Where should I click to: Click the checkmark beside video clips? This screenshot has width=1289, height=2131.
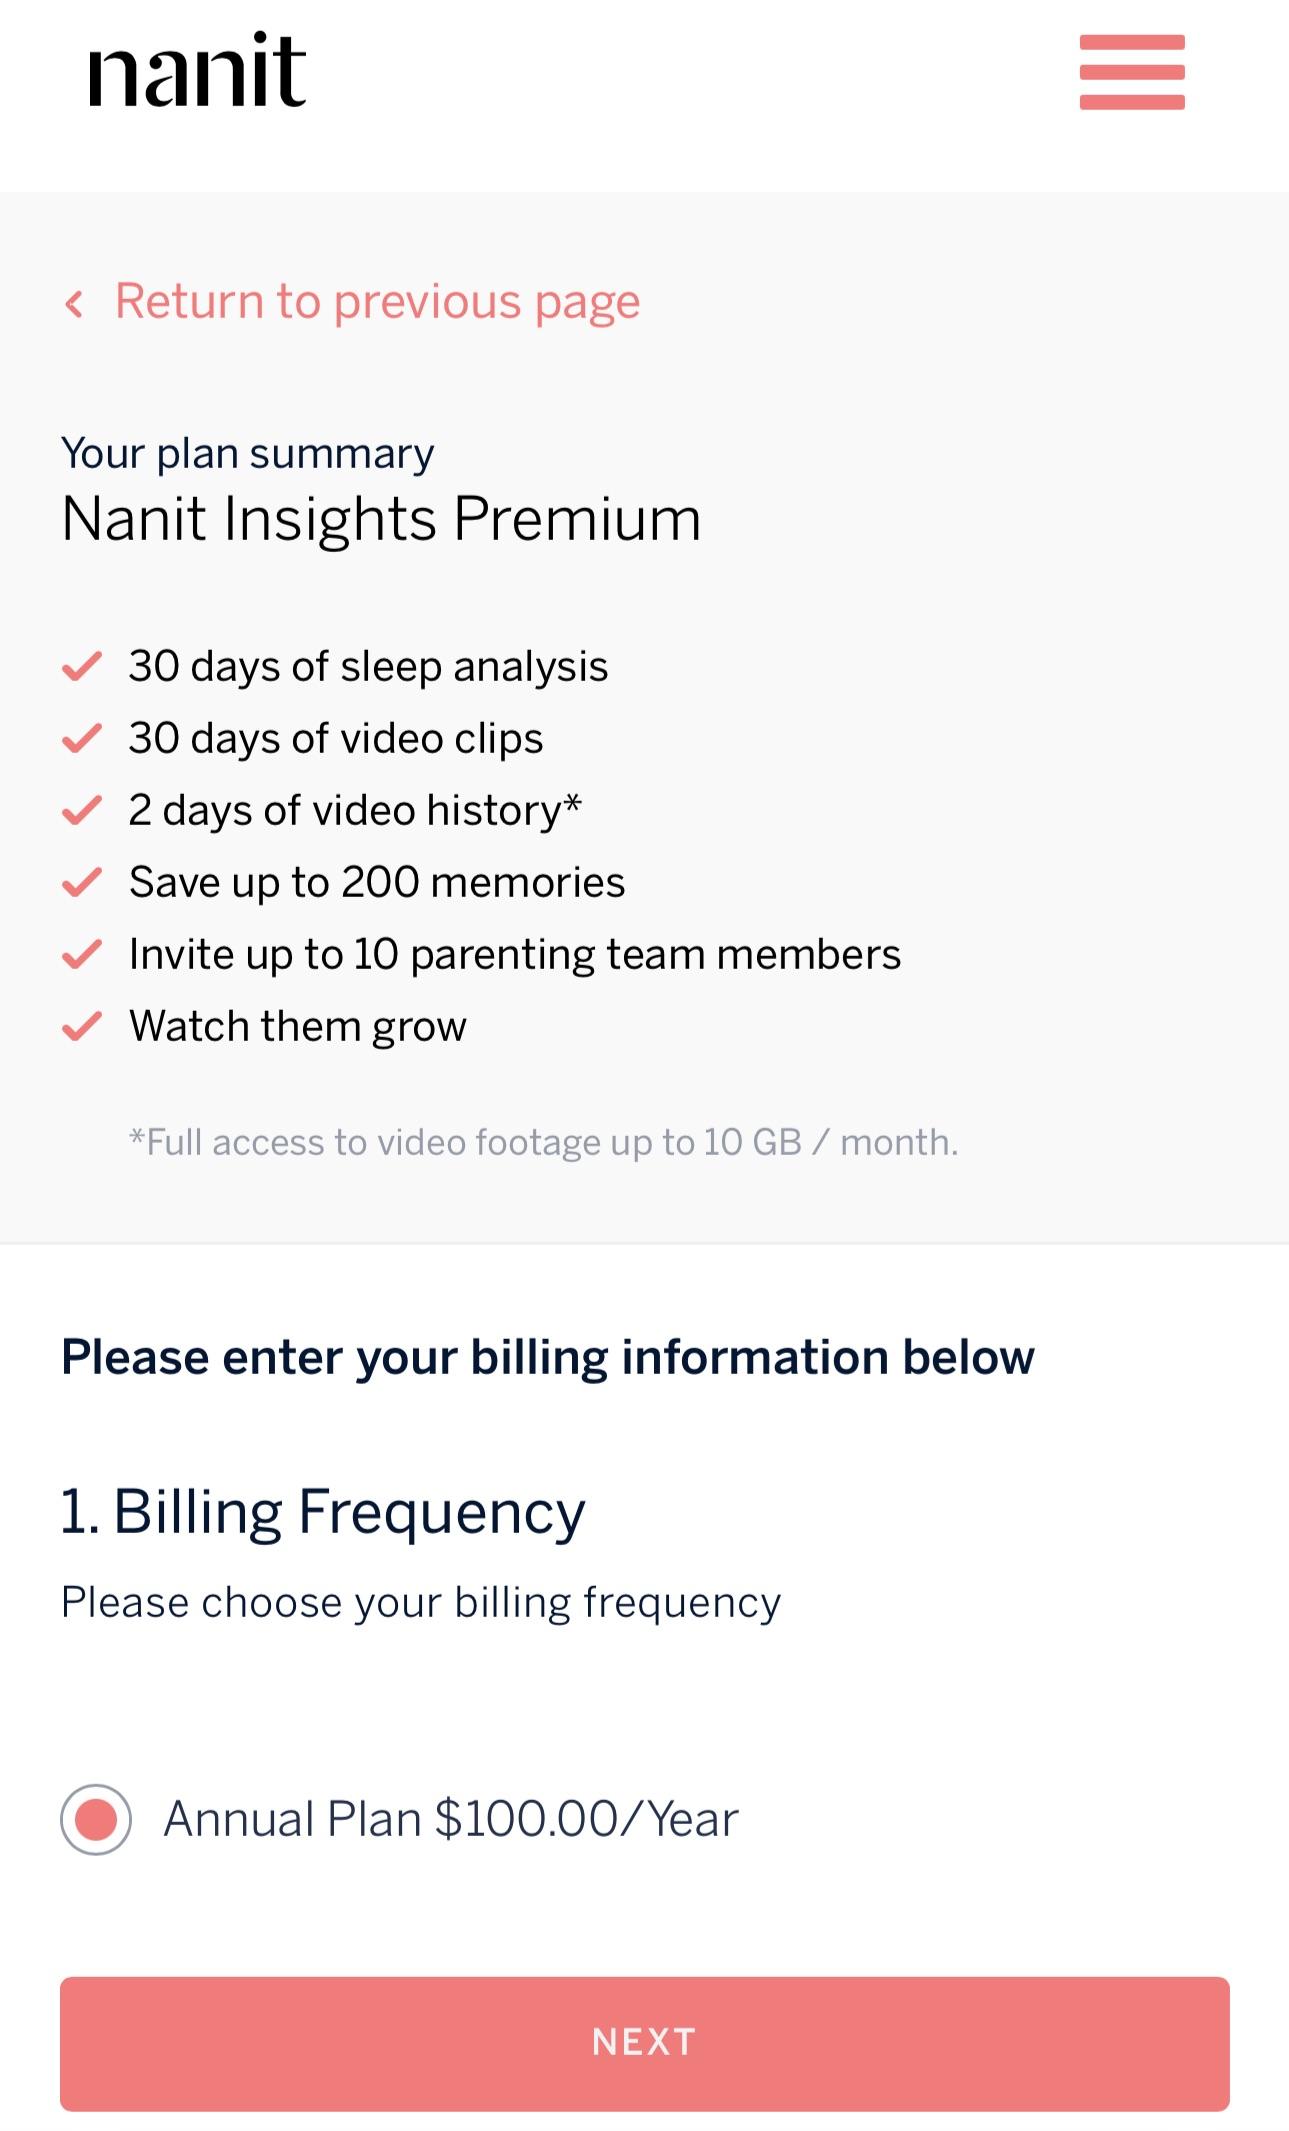82,739
